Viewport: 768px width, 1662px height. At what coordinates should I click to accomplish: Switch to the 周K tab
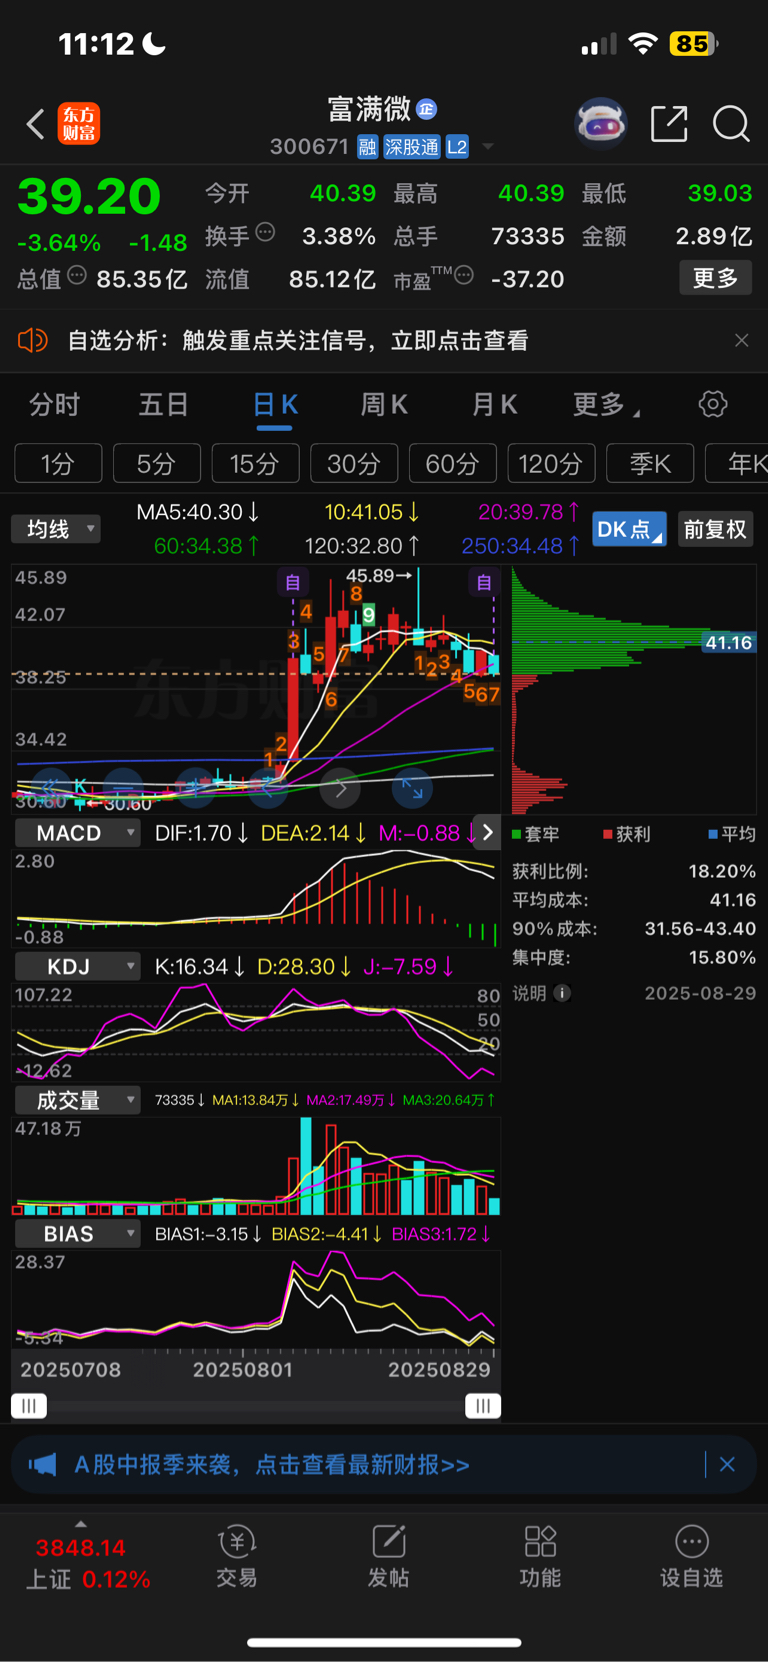tap(384, 404)
